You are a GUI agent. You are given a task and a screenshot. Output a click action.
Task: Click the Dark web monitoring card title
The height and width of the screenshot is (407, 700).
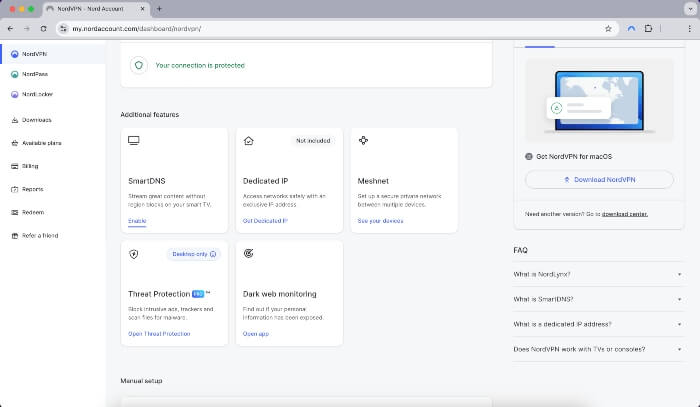[x=279, y=294]
